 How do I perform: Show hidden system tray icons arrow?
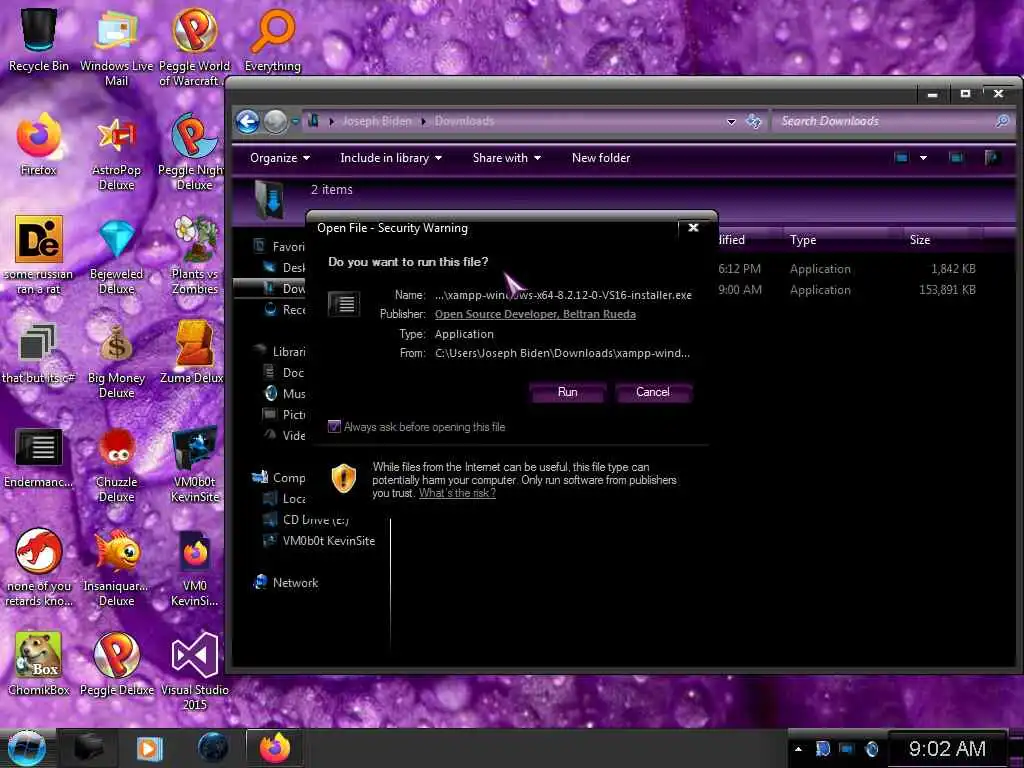(798, 749)
